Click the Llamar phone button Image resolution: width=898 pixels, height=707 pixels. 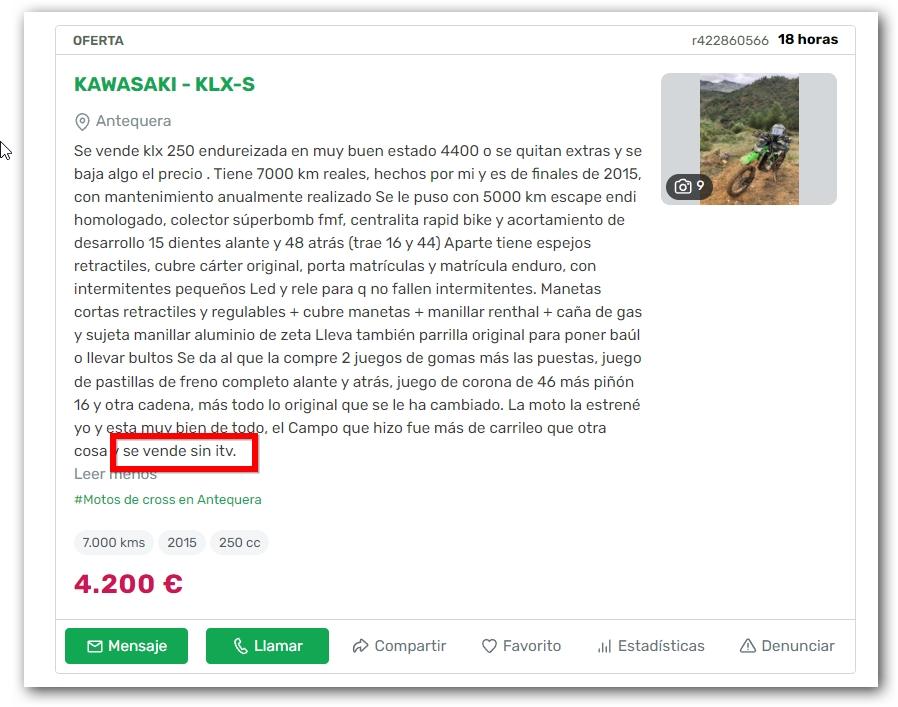267,646
